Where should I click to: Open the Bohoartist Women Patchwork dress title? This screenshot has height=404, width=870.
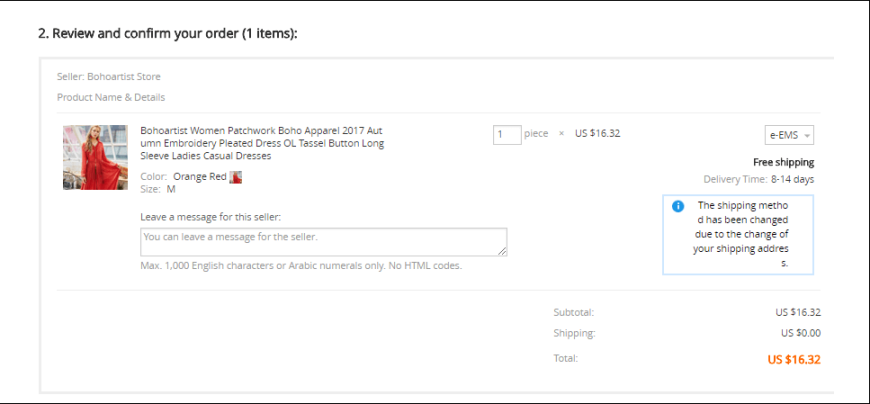coord(262,143)
